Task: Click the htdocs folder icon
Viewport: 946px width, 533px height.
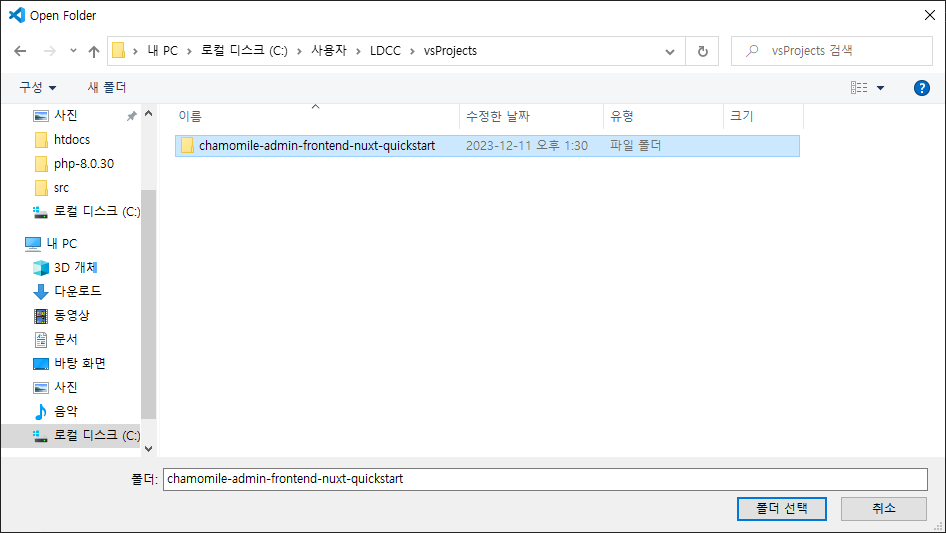Action: (41, 140)
